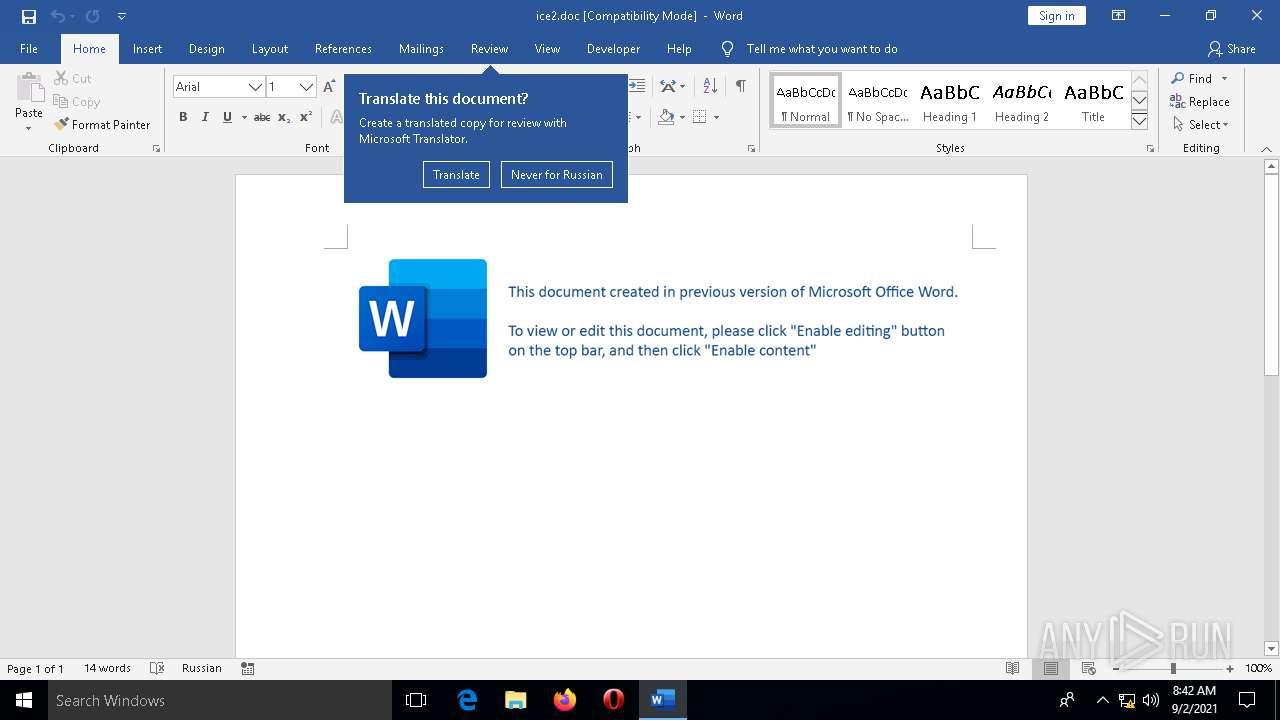1280x720 pixels.
Task: Switch to Web Layout view
Action: click(x=1089, y=668)
